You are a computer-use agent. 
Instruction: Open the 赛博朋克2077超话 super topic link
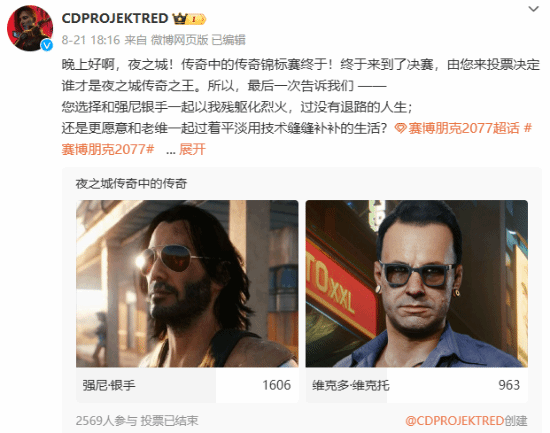[x=463, y=128]
